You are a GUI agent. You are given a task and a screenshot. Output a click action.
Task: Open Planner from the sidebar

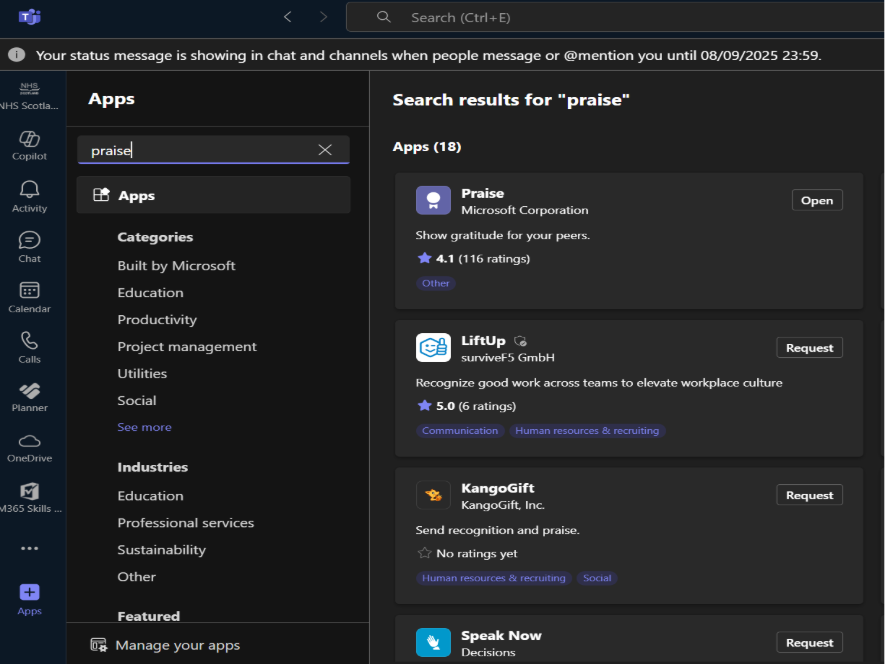click(29, 397)
